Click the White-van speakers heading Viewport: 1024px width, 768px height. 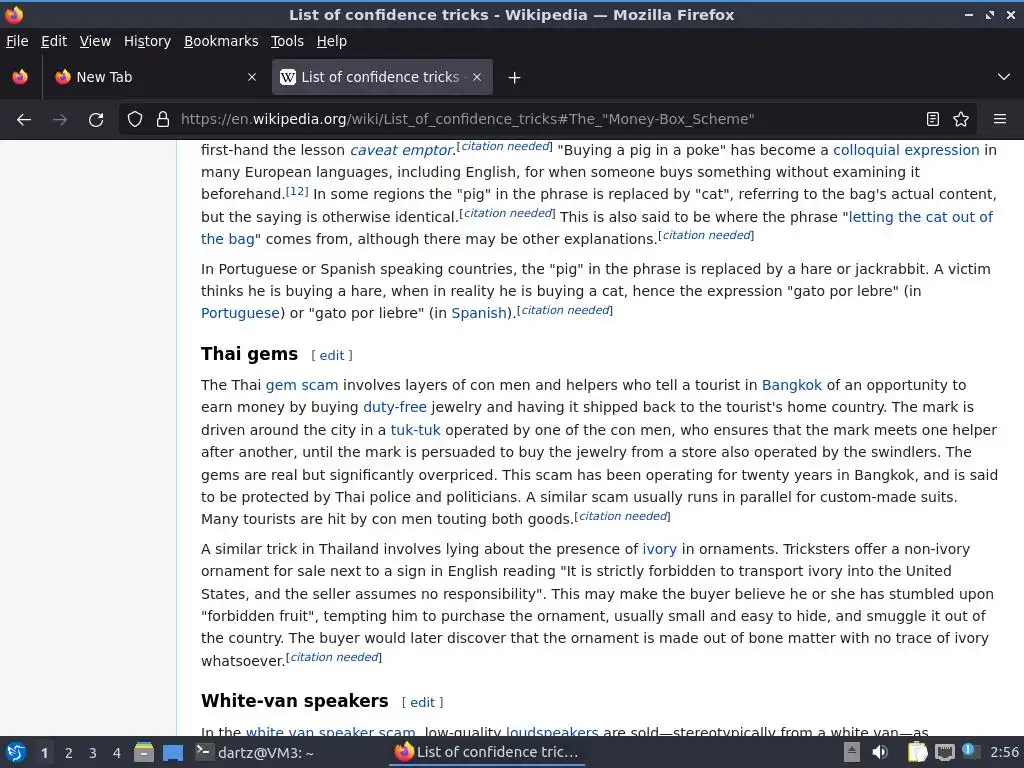(295, 701)
